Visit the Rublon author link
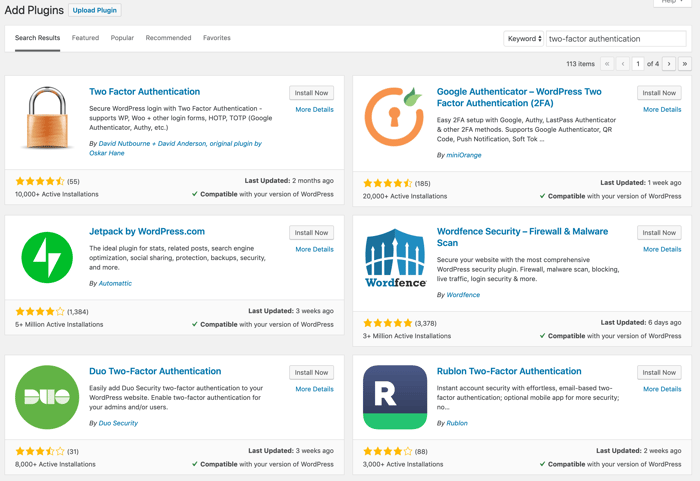 click(457, 423)
